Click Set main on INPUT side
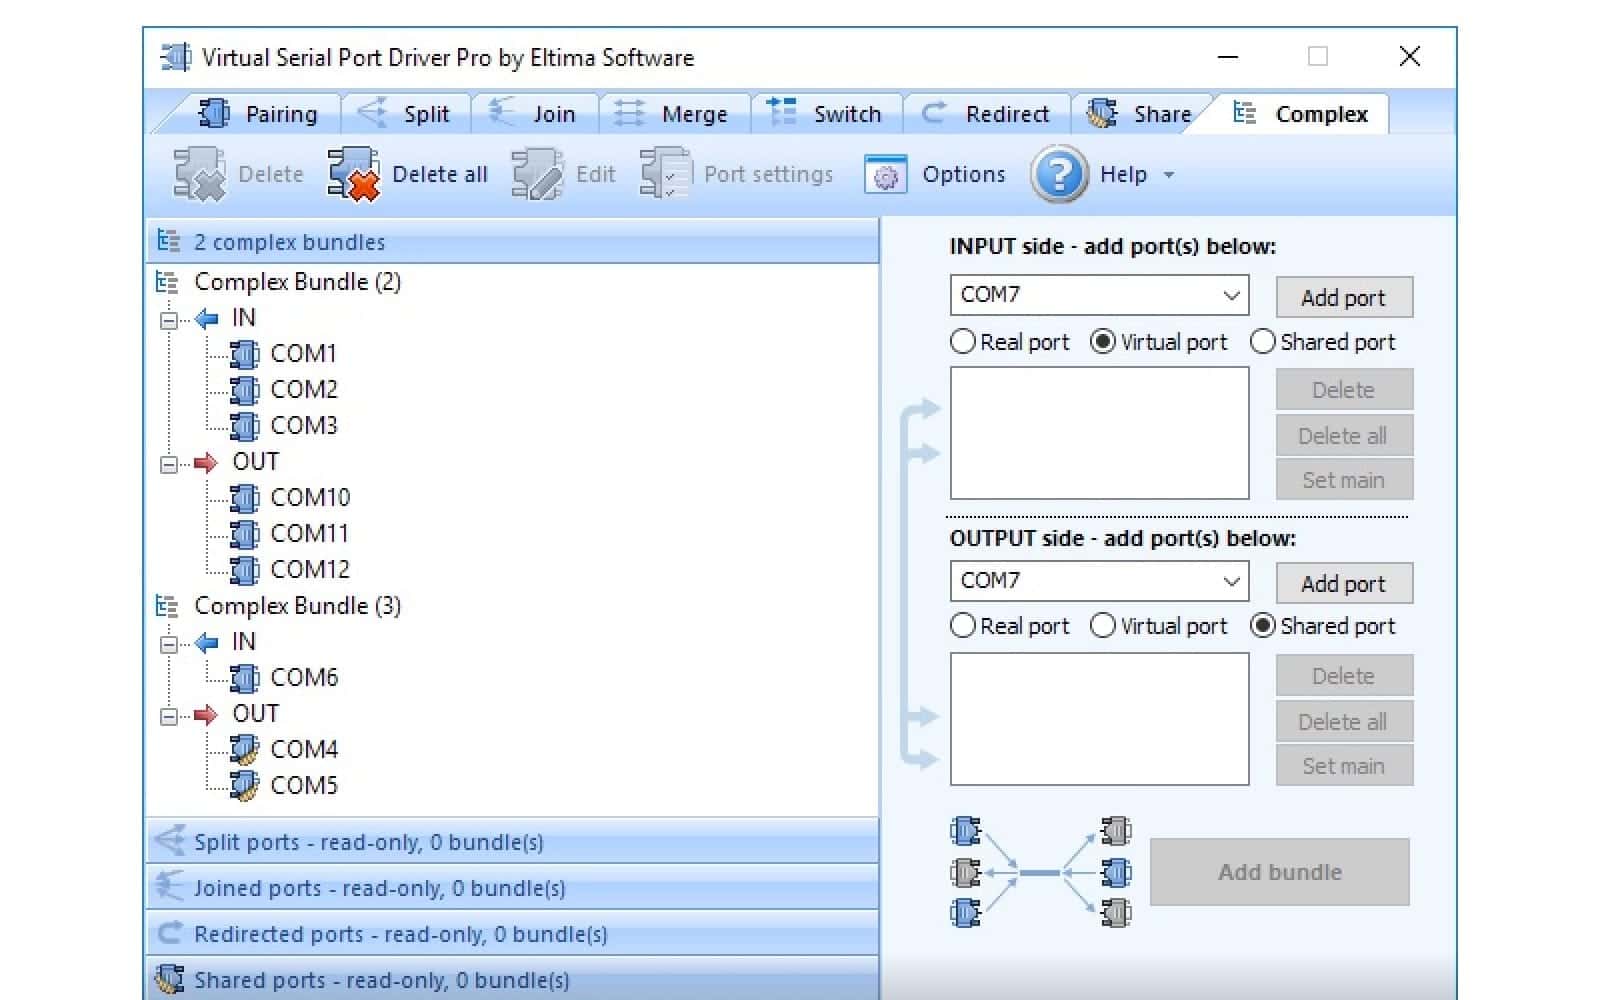Image resolution: width=1600 pixels, height=1000 pixels. tap(1344, 480)
